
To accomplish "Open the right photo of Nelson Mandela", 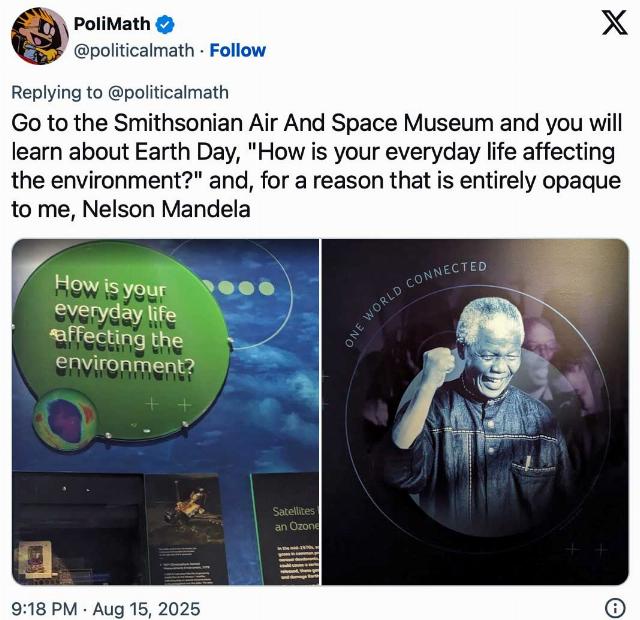I will click(475, 412).
